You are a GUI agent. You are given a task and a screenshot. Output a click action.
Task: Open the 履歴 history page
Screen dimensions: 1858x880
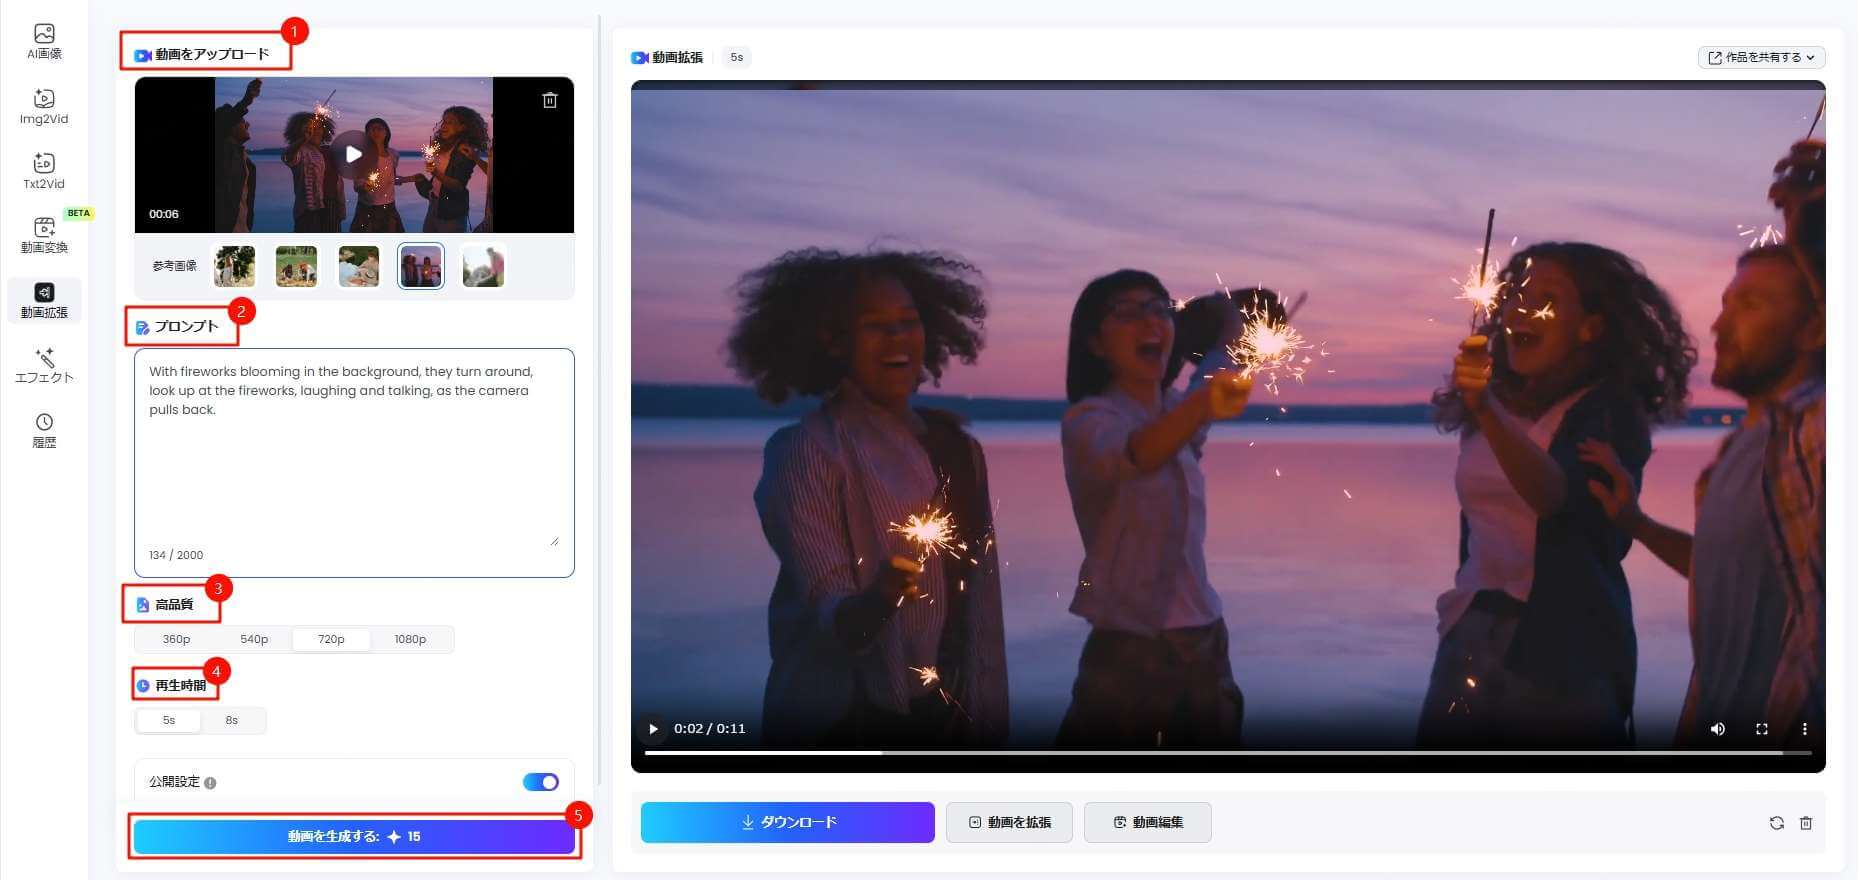click(44, 430)
